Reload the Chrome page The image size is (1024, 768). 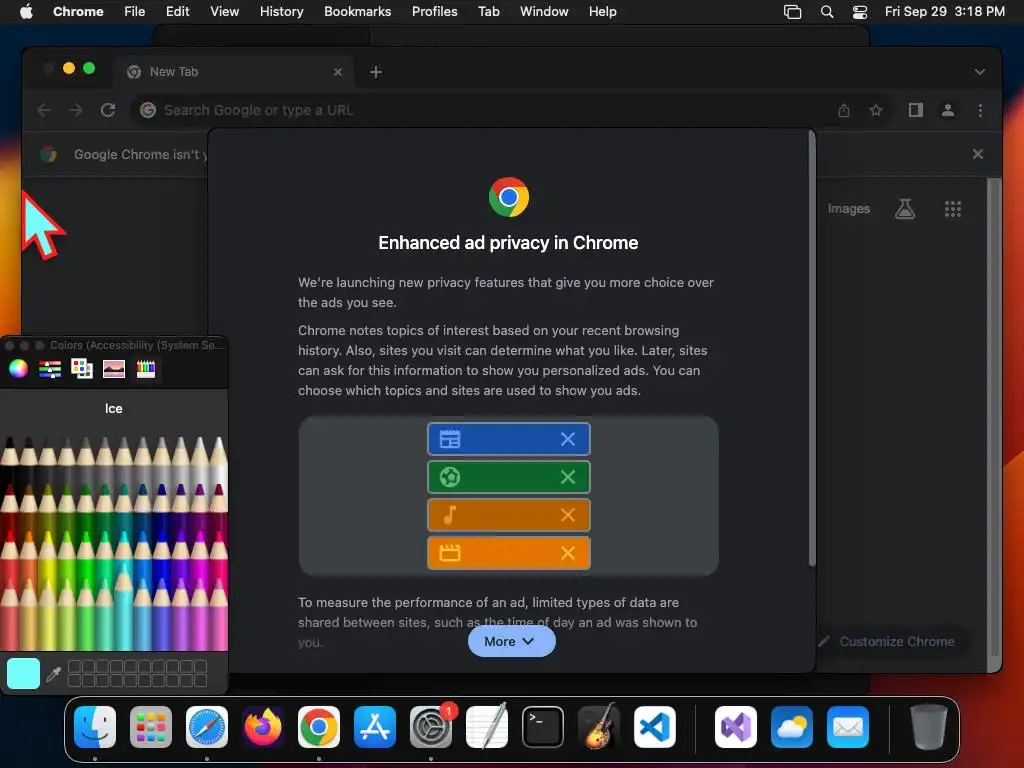[108, 110]
